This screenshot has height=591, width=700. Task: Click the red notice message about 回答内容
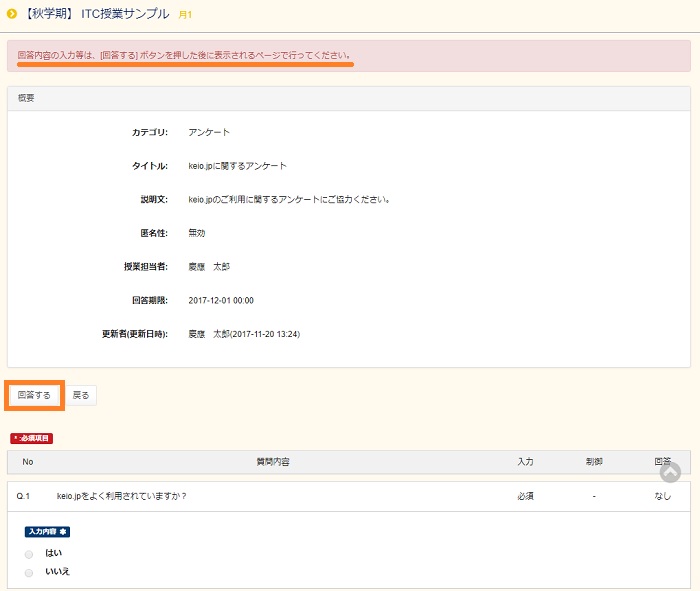tap(184, 55)
